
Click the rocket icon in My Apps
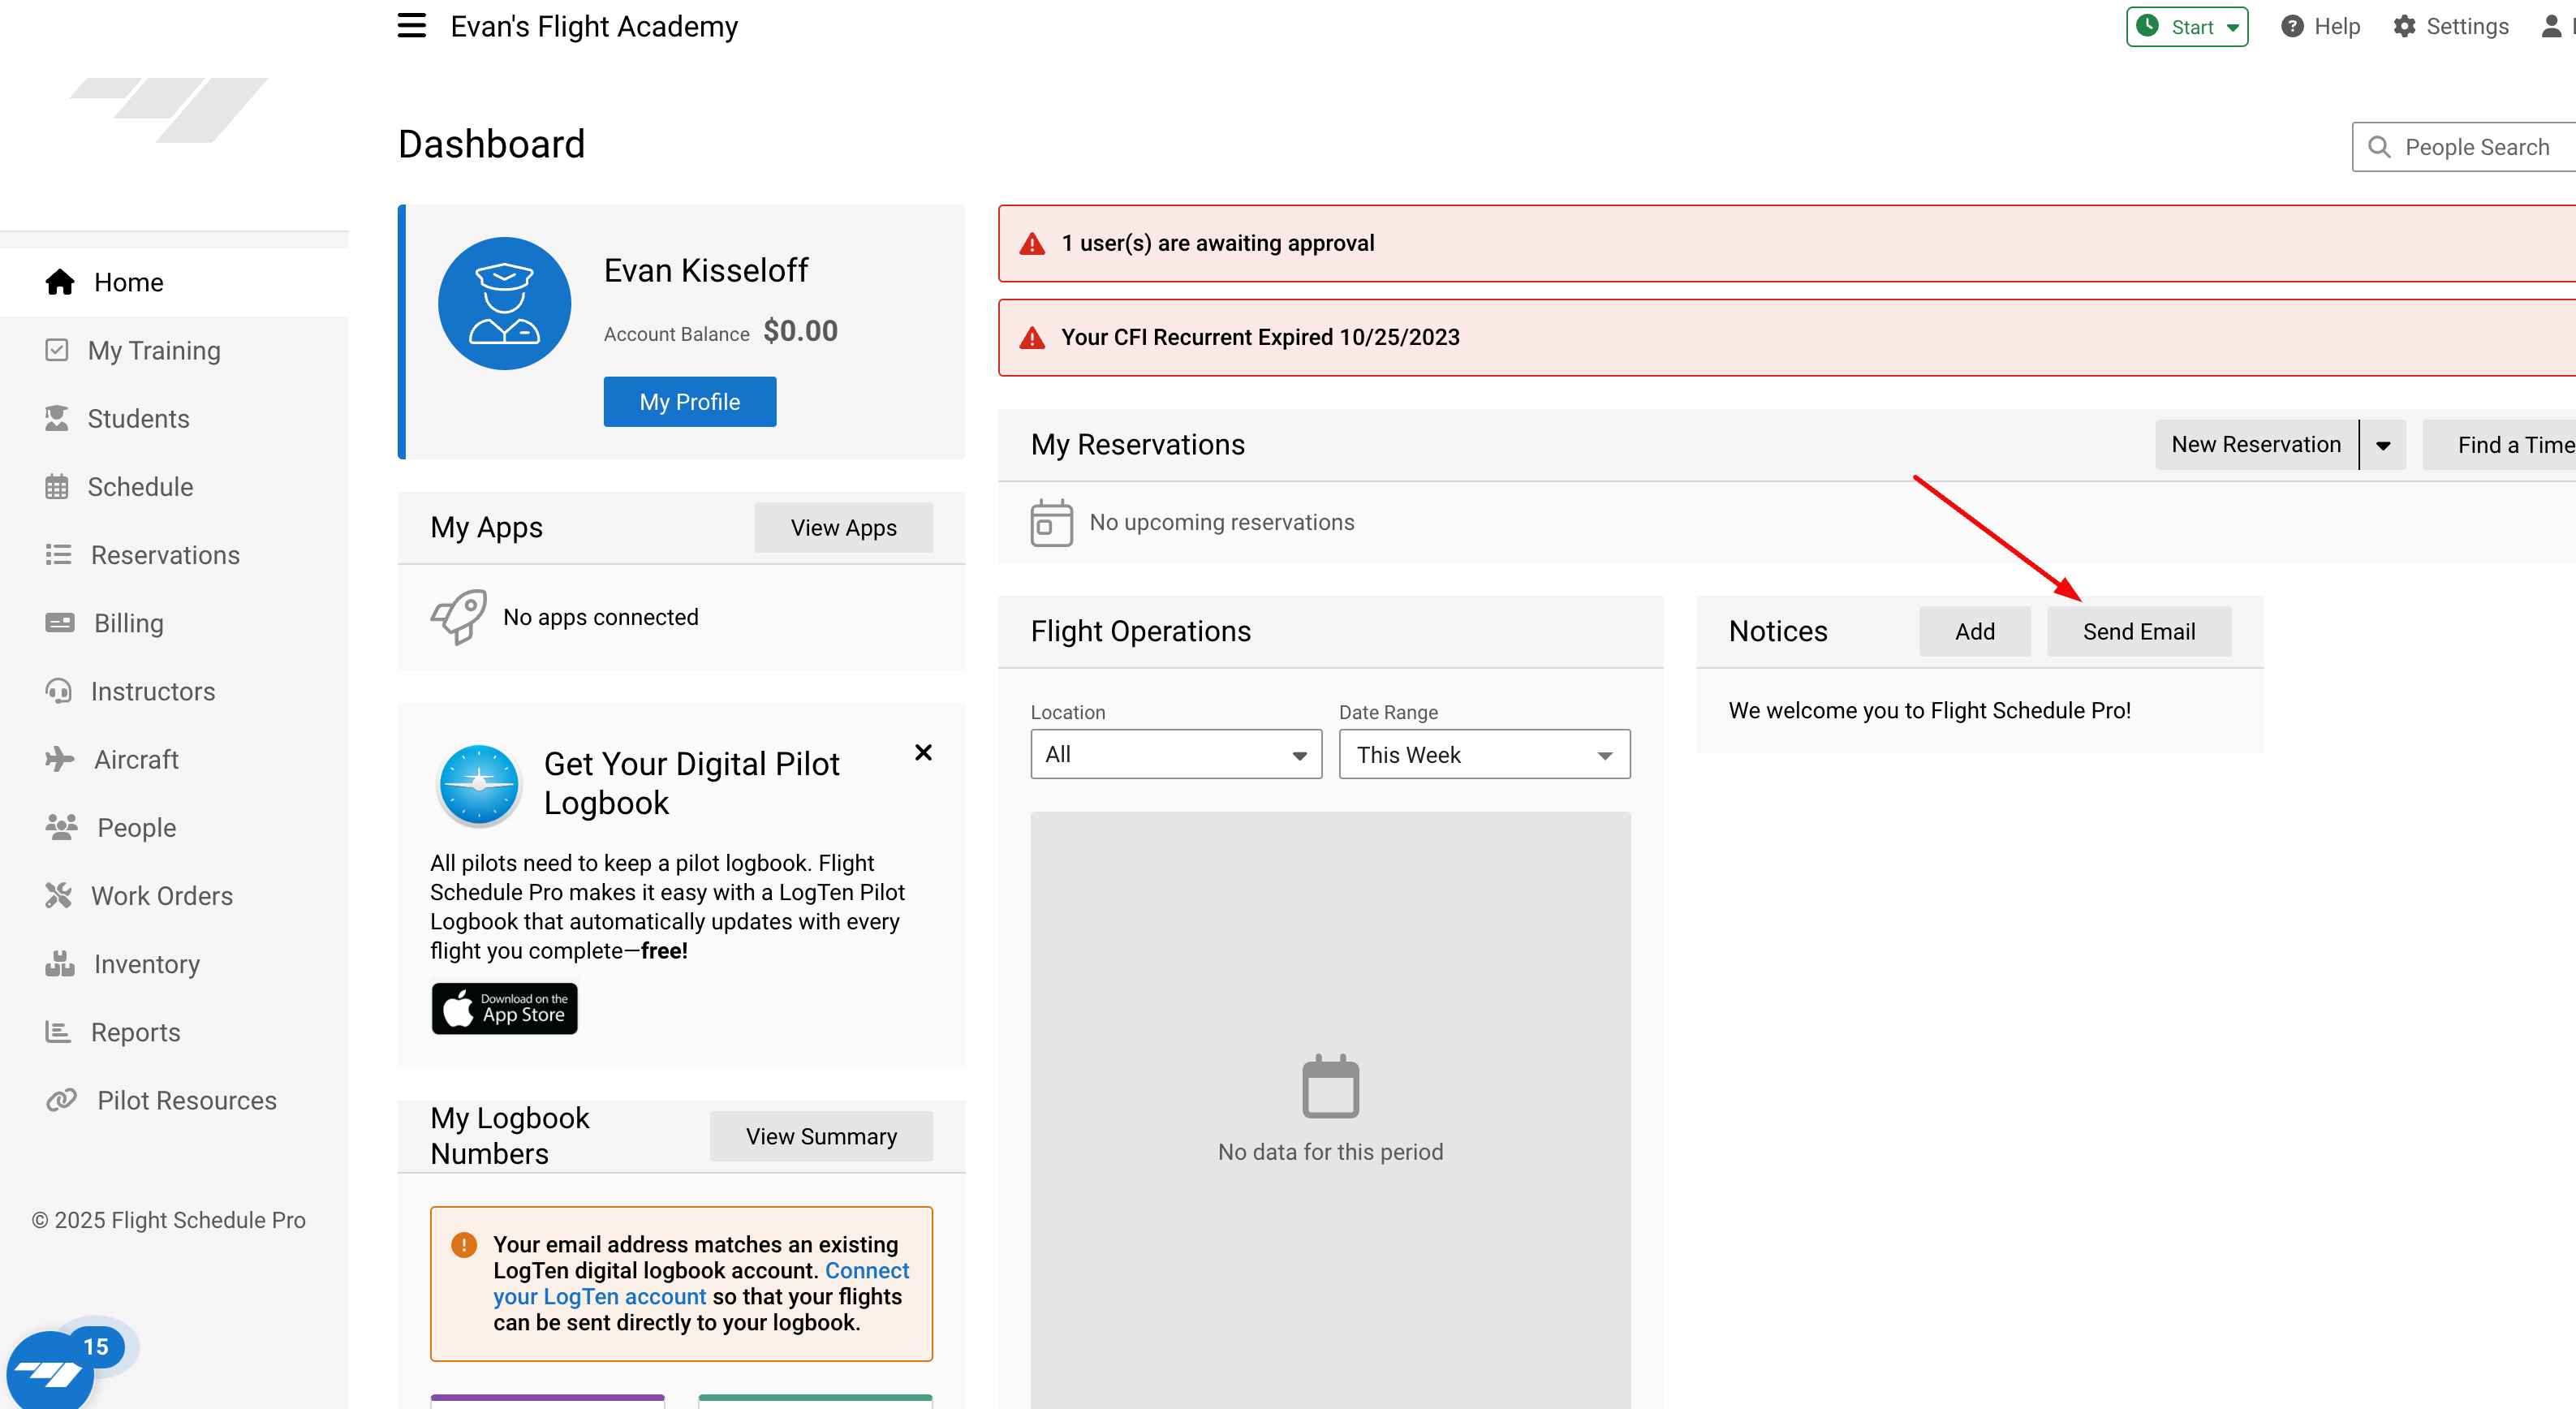pyautogui.click(x=458, y=617)
